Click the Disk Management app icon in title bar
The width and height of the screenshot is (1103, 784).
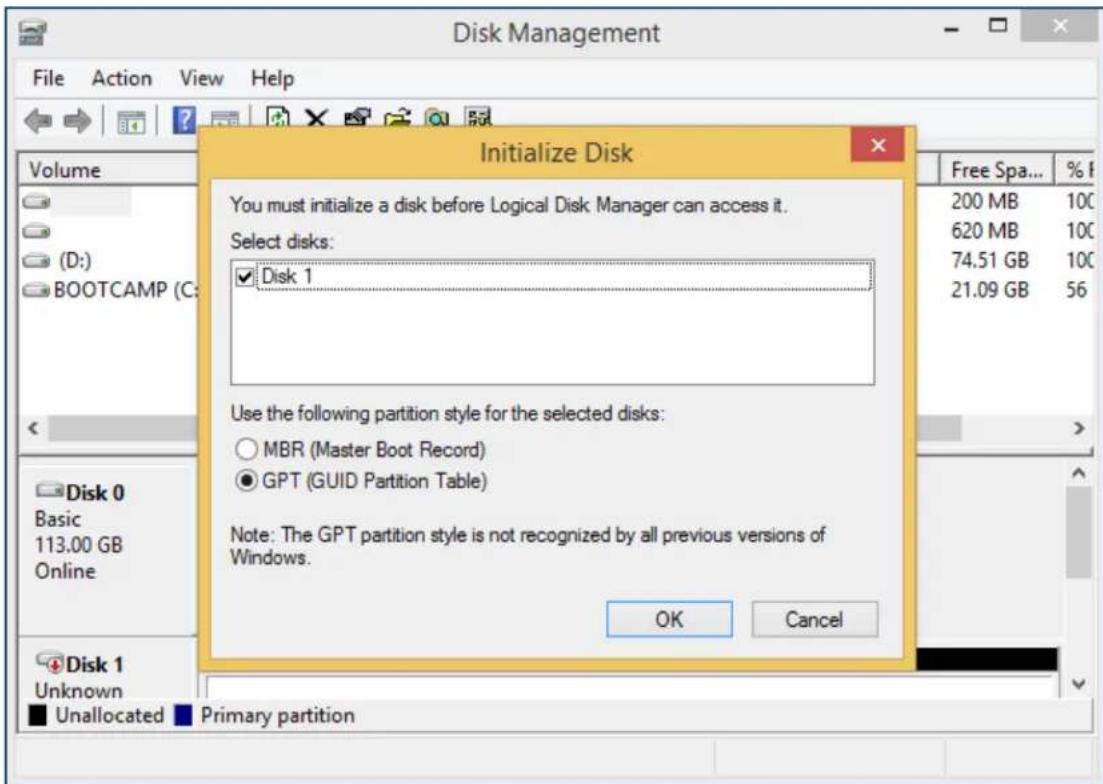tap(33, 32)
